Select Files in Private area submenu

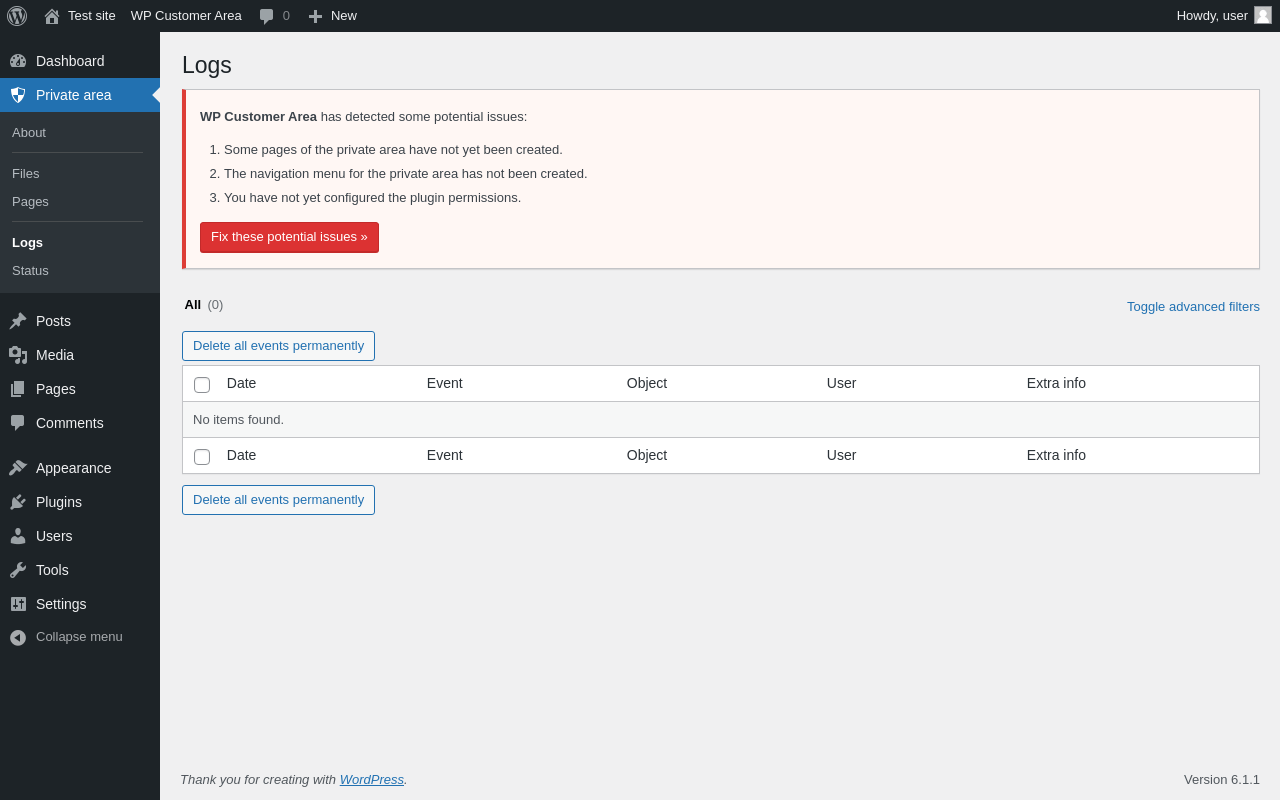click(x=26, y=174)
